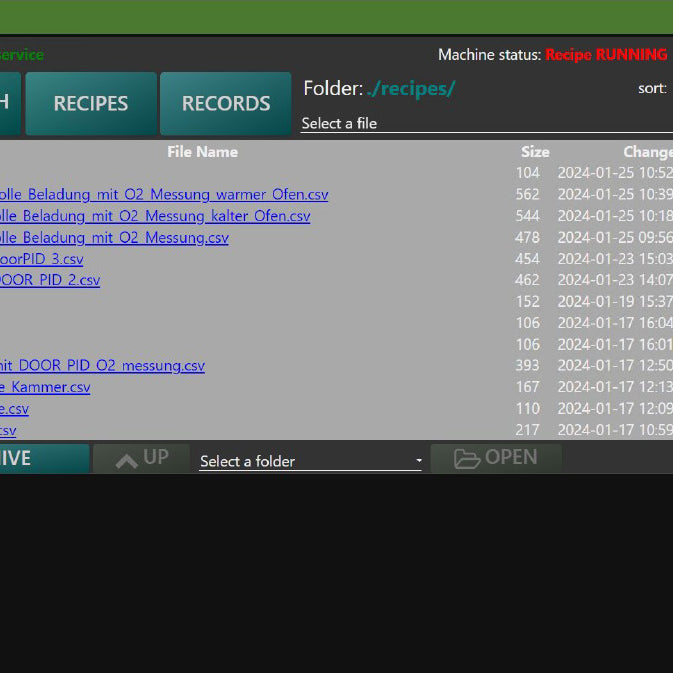Click the chevron icon on the UP button
The width and height of the screenshot is (673, 673).
coord(127,461)
